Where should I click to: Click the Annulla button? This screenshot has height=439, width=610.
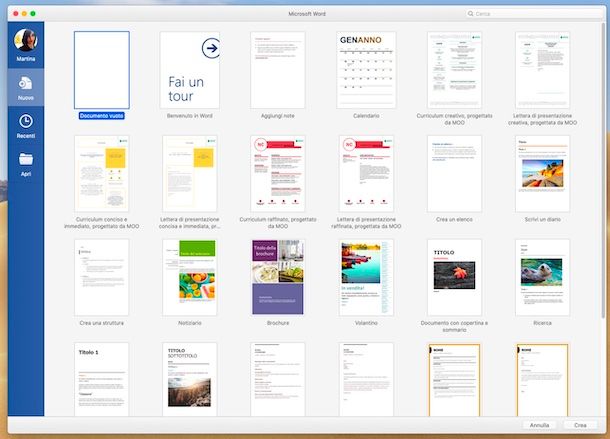tap(539, 425)
